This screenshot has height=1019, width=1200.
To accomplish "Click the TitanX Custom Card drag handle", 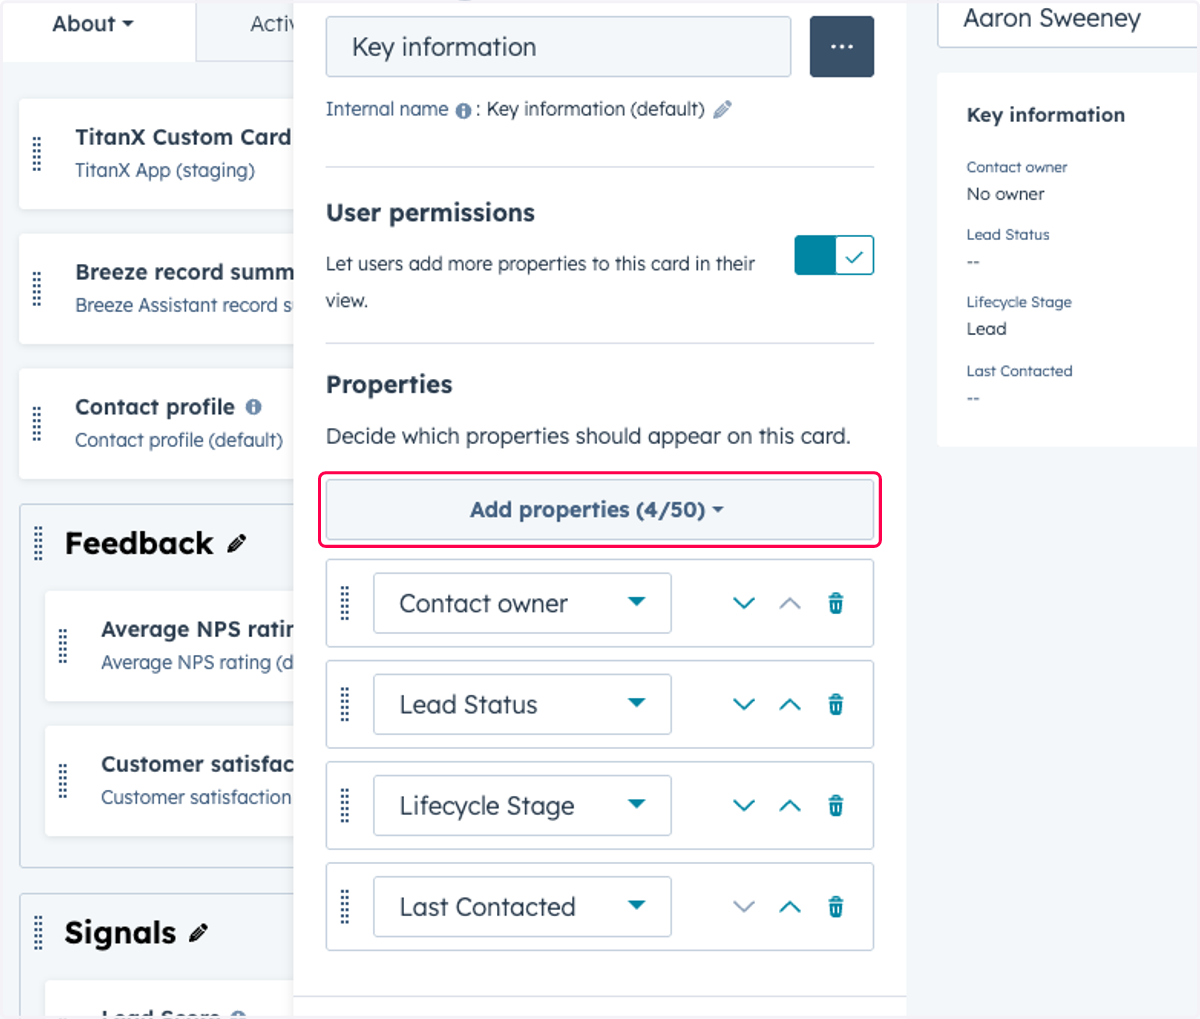I will tap(38, 154).
